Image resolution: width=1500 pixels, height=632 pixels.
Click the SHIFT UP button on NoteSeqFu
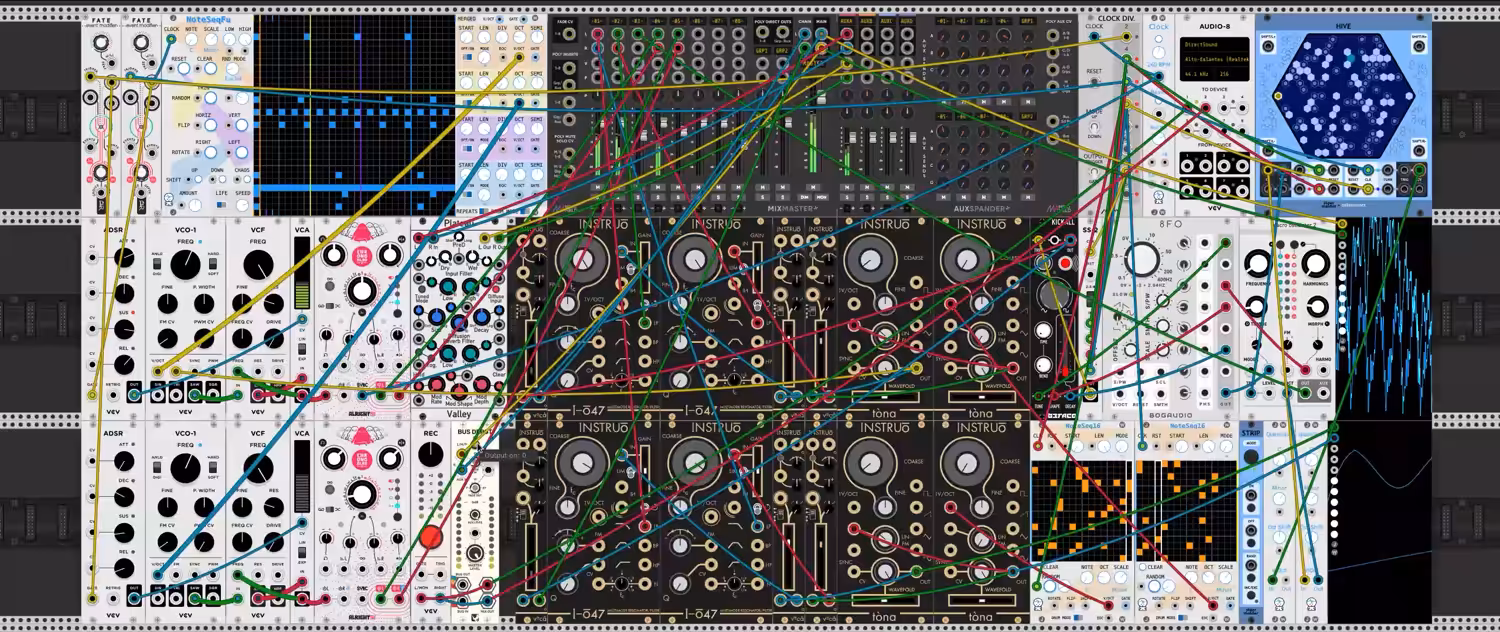[x=198, y=179]
